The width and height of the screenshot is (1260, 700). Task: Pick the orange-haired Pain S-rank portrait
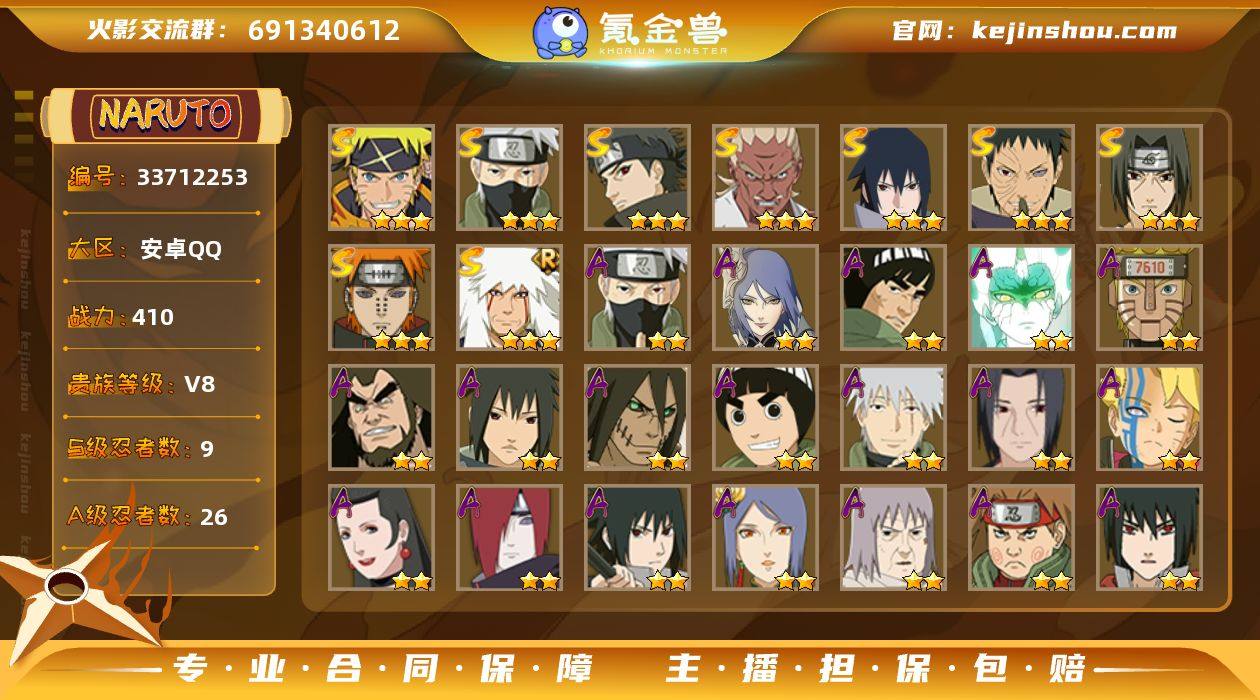[381, 298]
